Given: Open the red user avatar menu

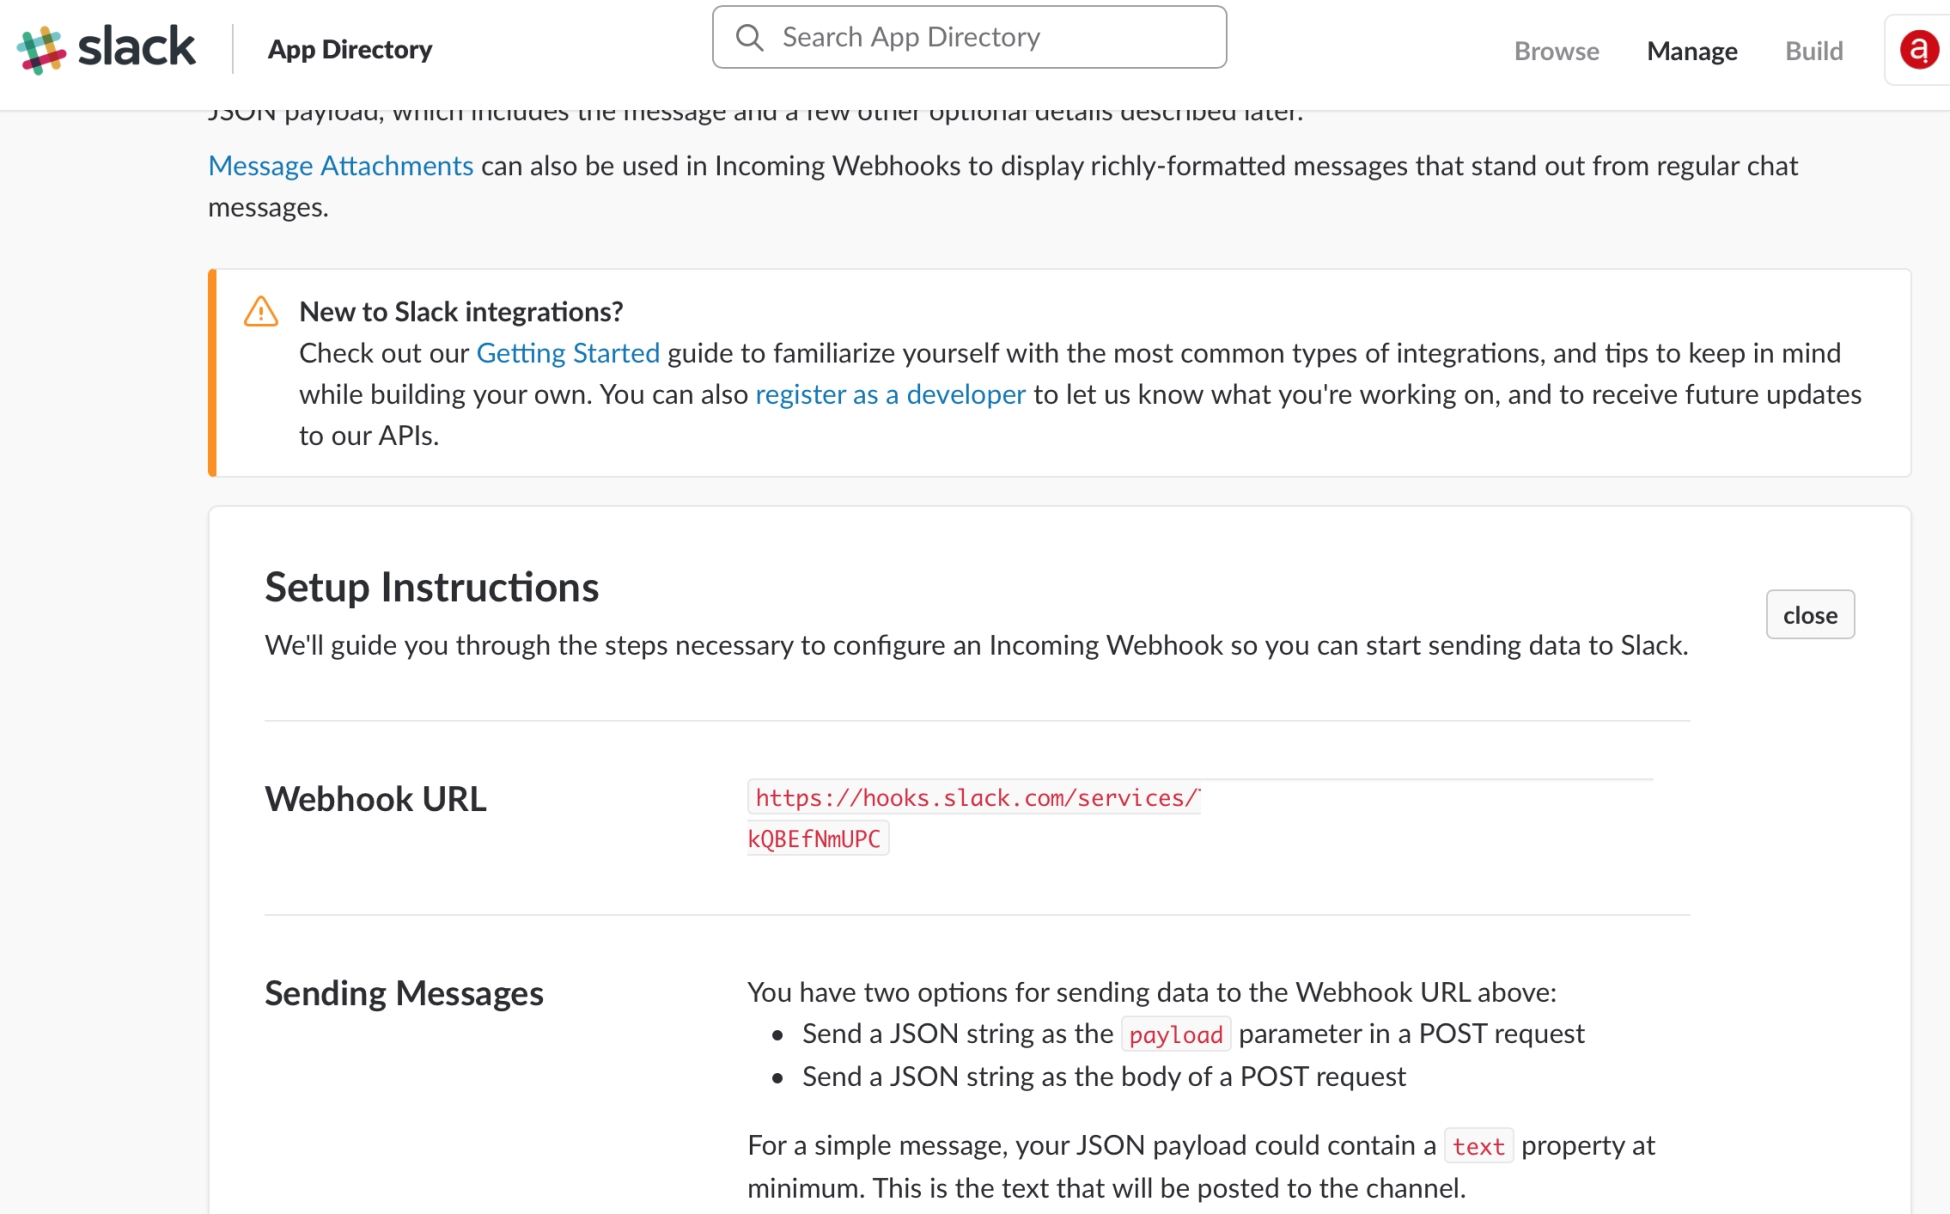Looking at the screenshot, I should [1918, 50].
